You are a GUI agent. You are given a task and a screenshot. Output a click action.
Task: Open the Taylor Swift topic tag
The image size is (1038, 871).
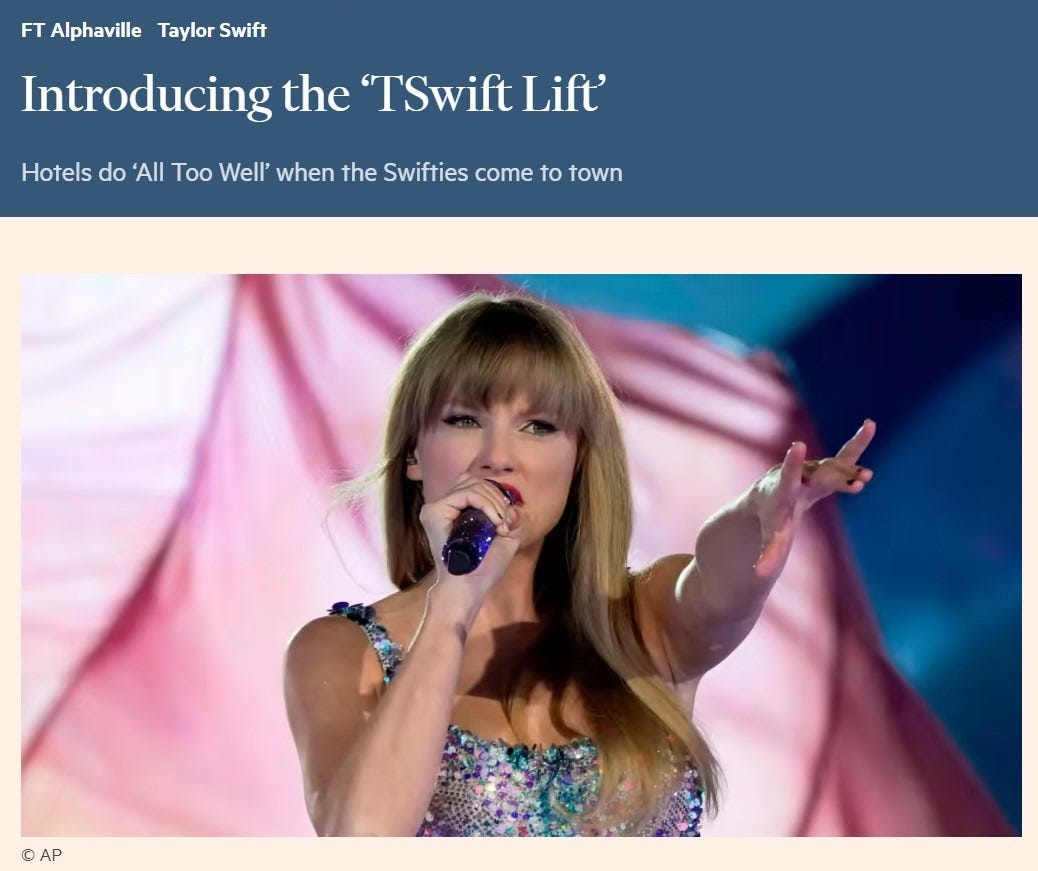(x=212, y=30)
